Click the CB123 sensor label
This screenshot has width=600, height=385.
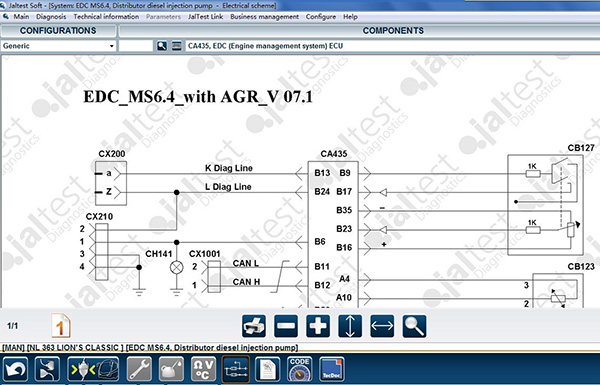pyautogui.click(x=581, y=267)
